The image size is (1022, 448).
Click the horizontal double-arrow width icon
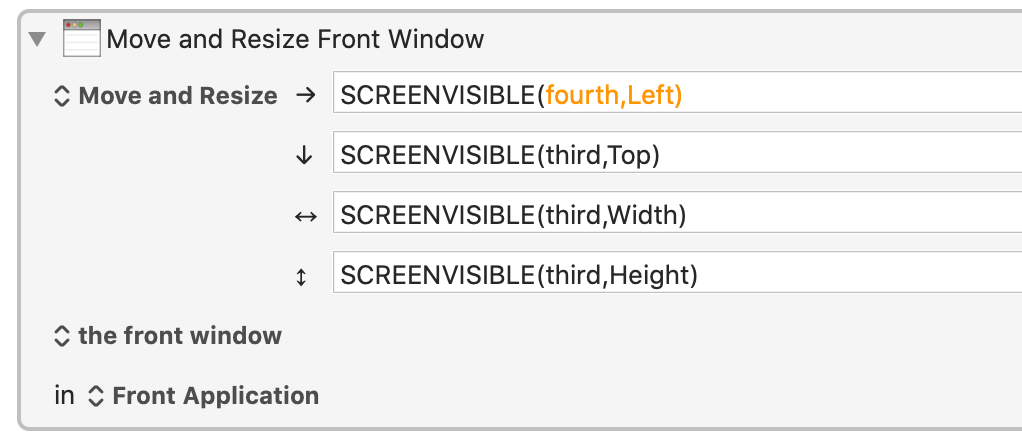306,216
